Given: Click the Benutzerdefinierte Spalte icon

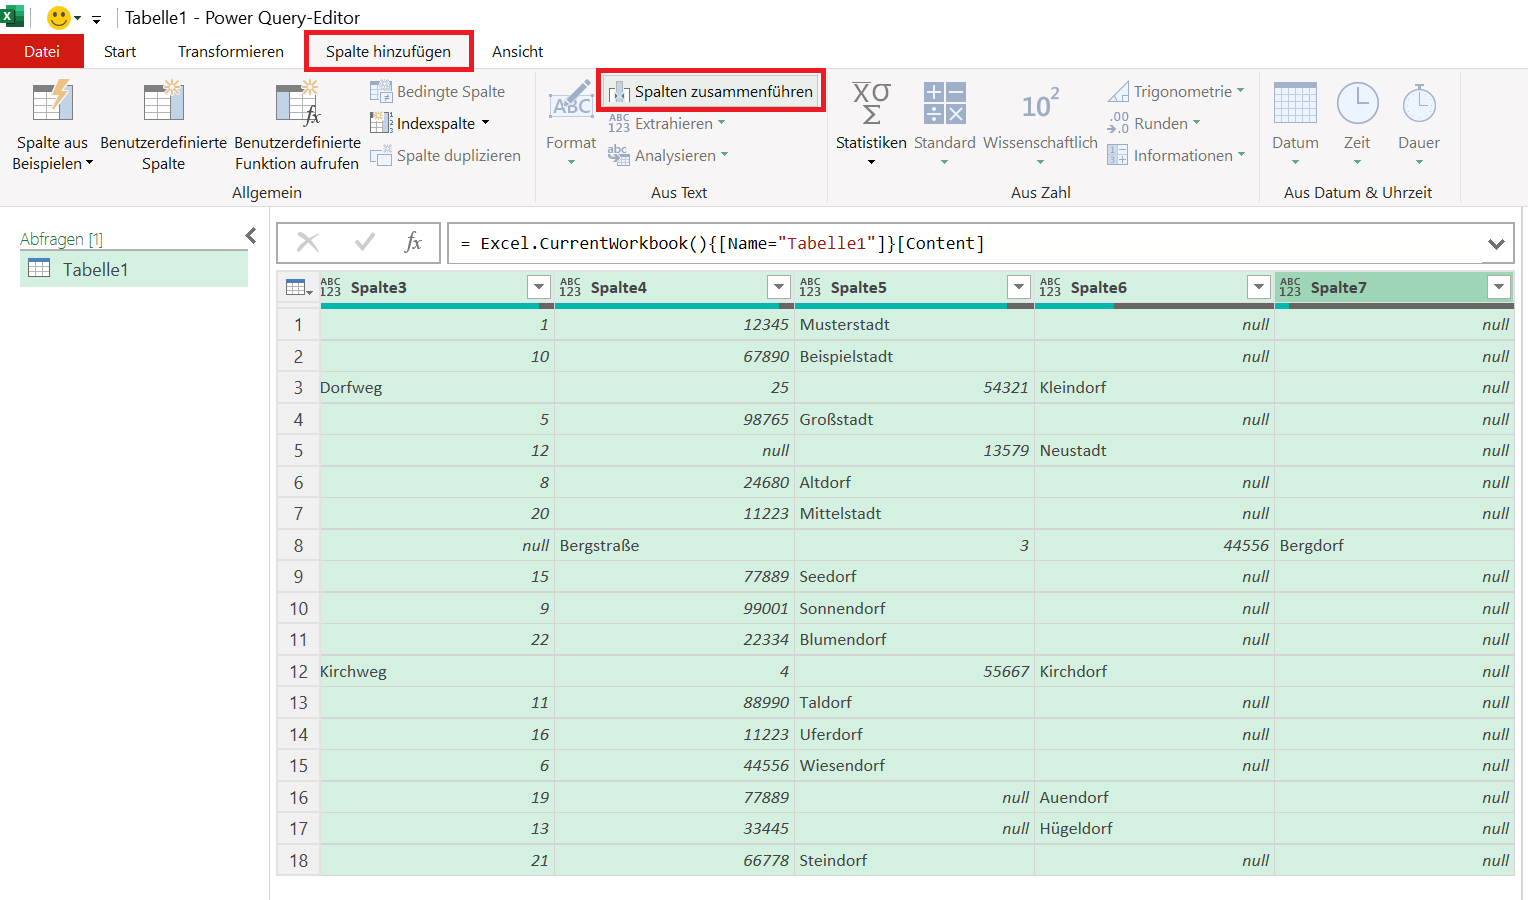Looking at the screenshot, I should (163, 102).
